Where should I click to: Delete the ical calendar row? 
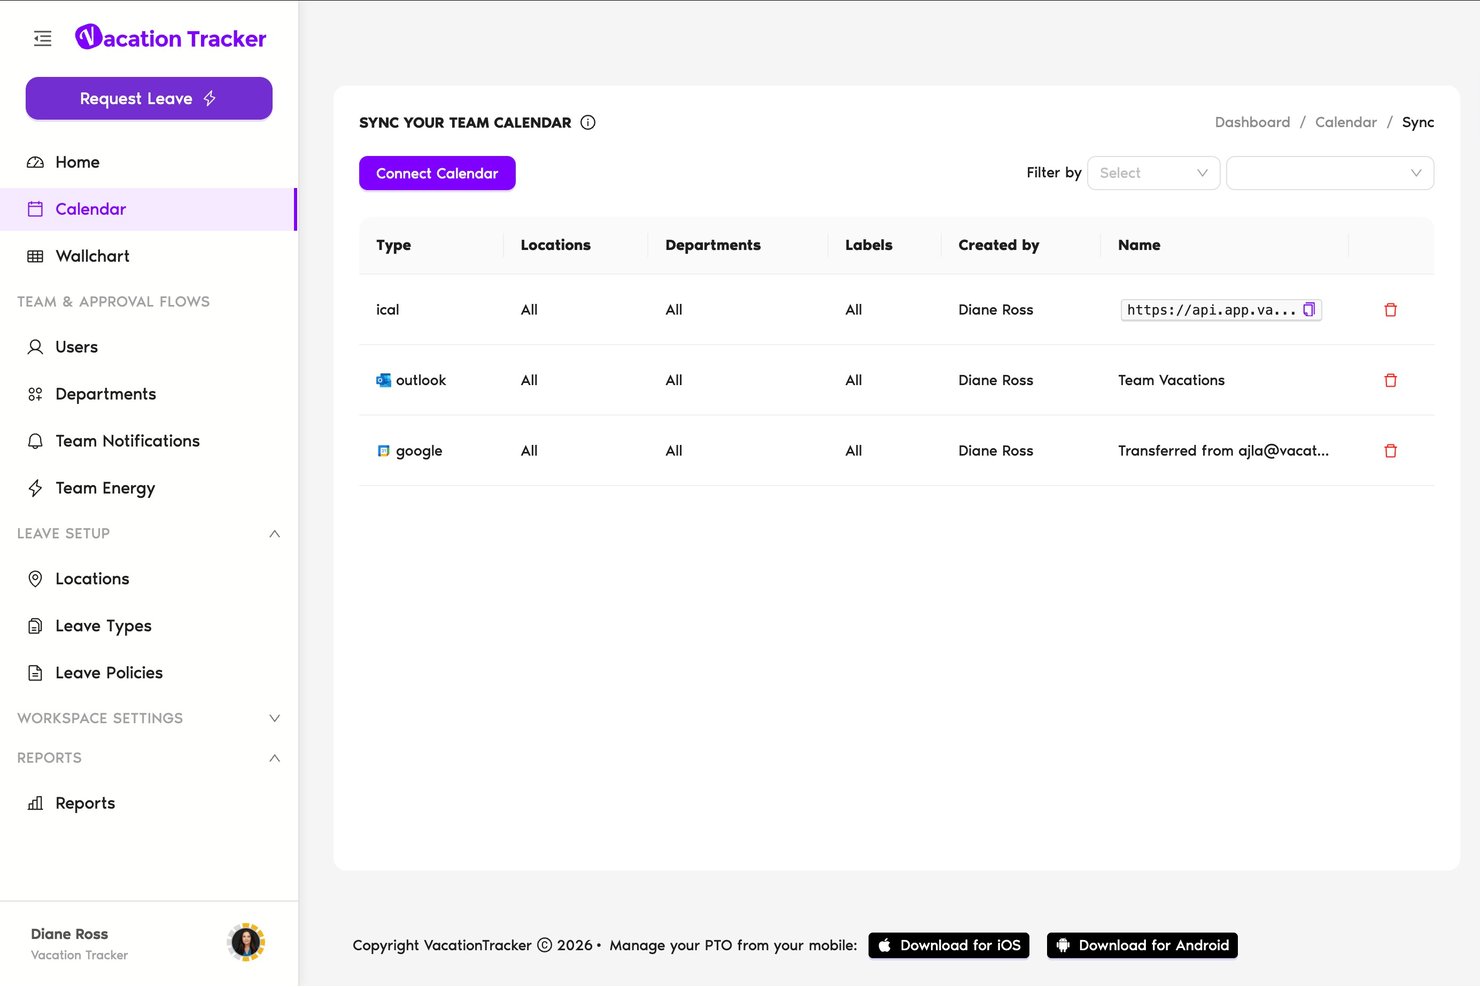tap(1390, 310)
